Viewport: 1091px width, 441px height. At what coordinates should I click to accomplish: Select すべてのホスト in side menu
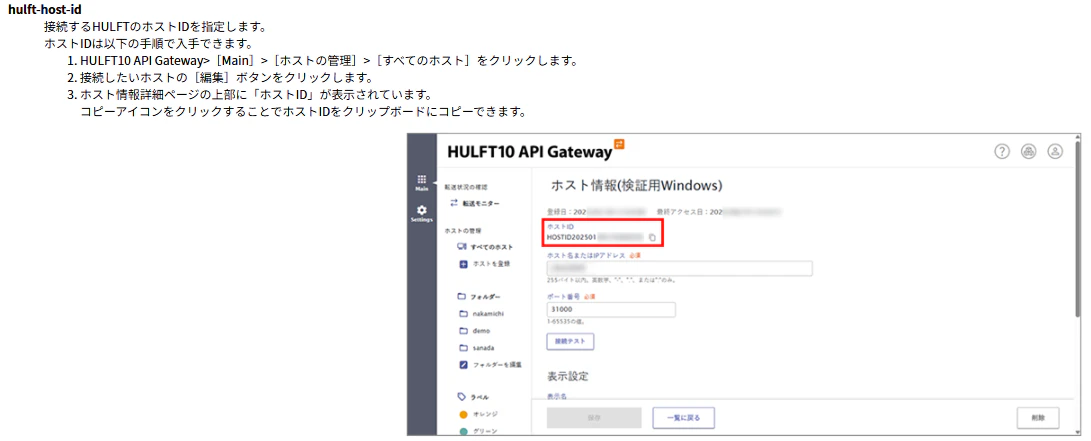[x=486, y=248]
